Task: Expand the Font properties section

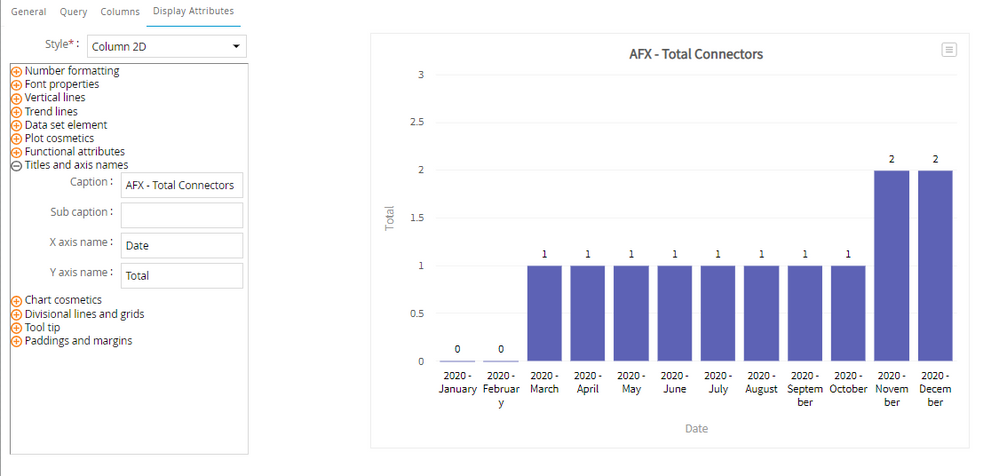Action: (x=16, y=85)
